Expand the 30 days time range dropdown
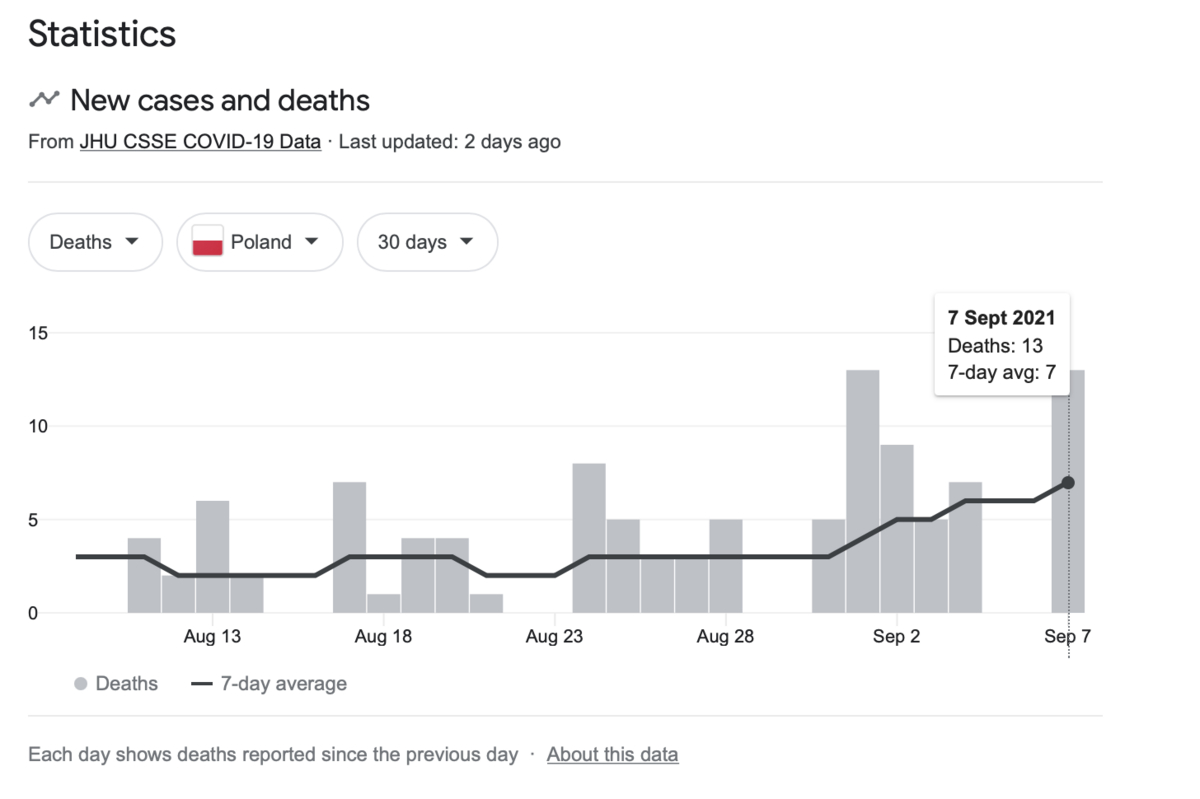Viewport: 1200px width, 799px height. pos(427,242)
